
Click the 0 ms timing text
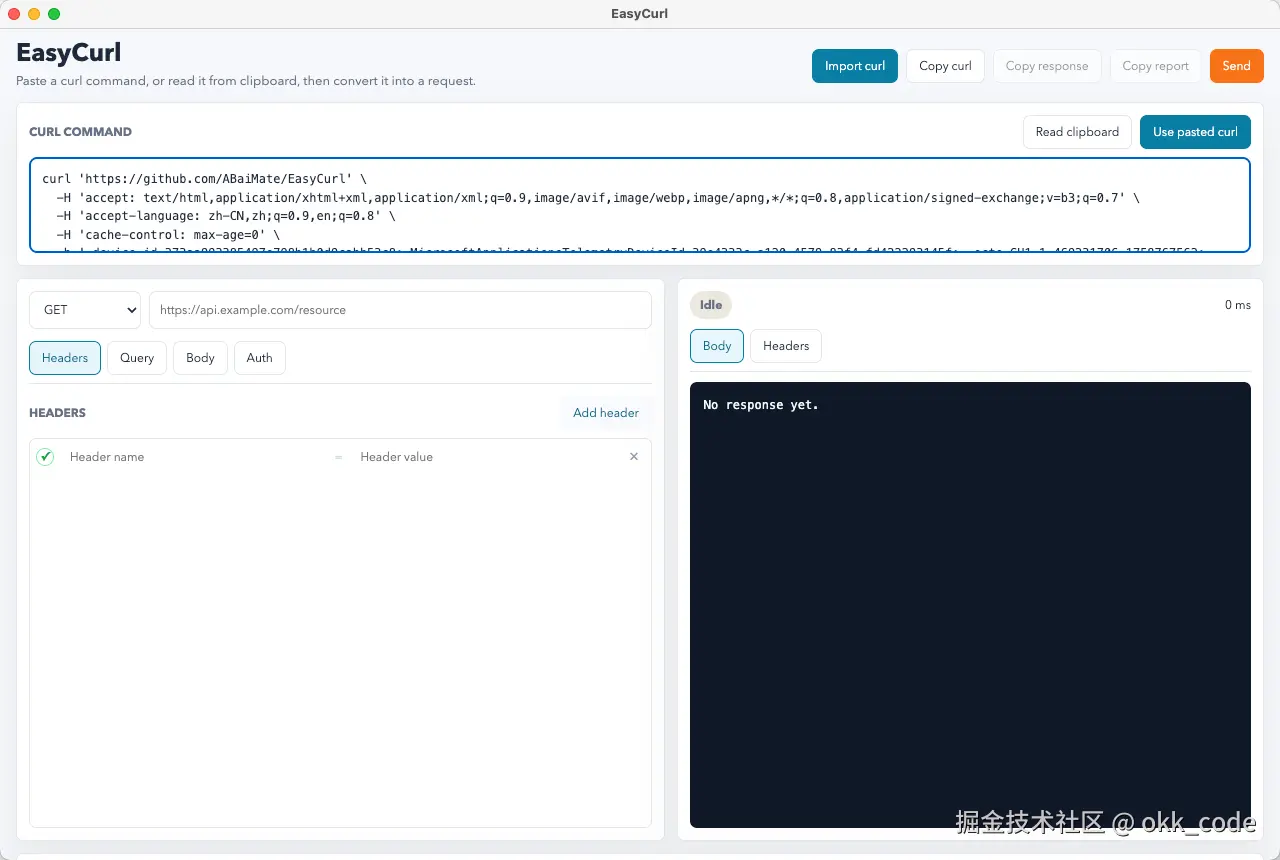click(x=1237, y=305)
